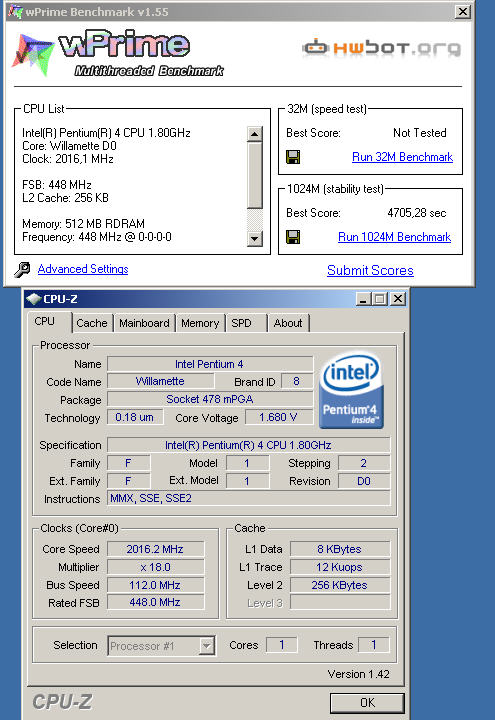Click the 32M Not Tested score
The width and height of the screenshot is (495, 720).
tap(420, 133)
